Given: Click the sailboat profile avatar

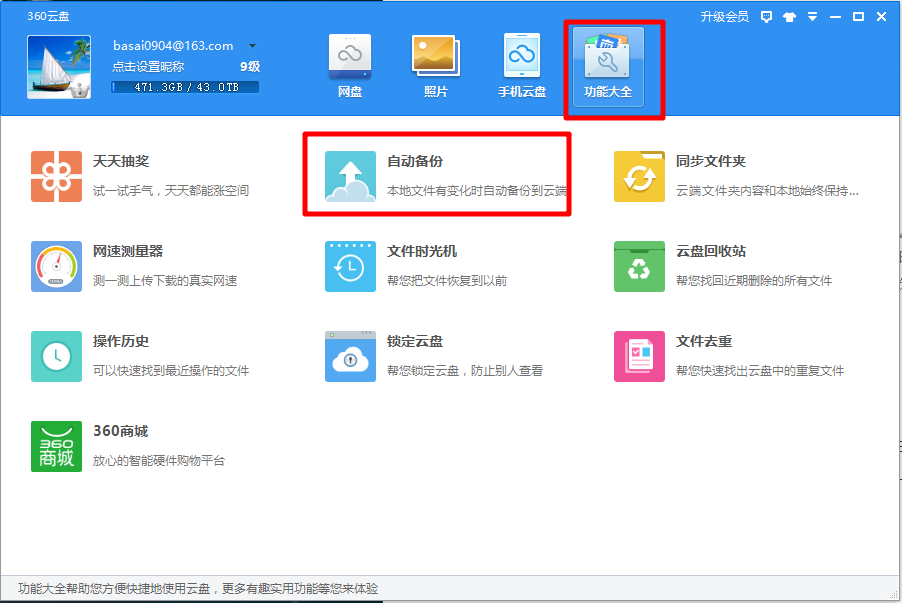Looking at the screenshot, I should (59, 67).
